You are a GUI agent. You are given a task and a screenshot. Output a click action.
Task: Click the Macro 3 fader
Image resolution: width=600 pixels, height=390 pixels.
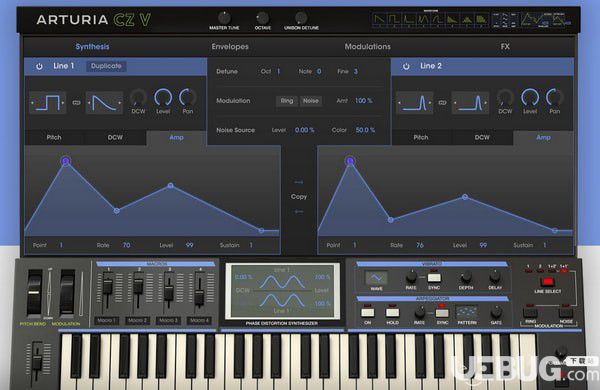tap(169, 292)
